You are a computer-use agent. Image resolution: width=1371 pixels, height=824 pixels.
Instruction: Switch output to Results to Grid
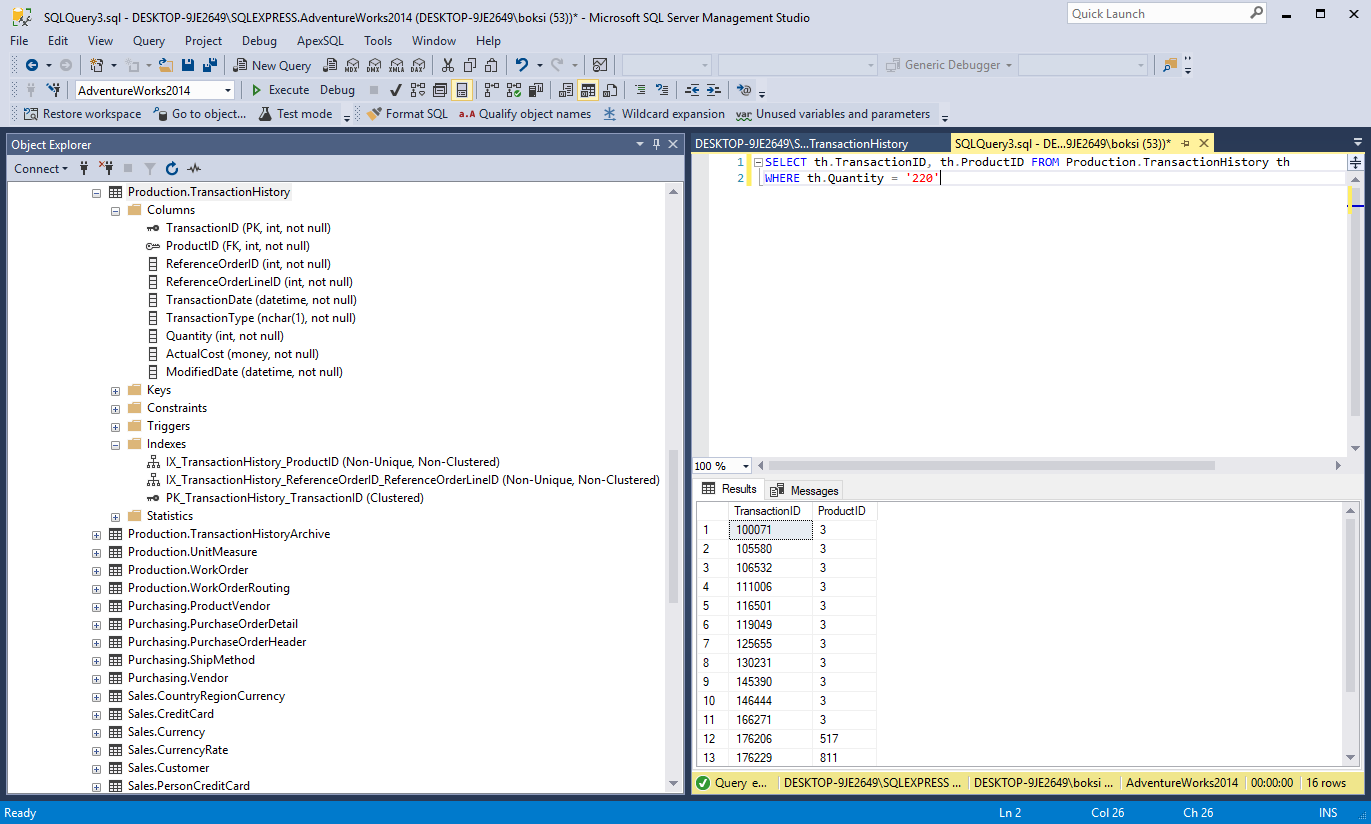click(x=588, y=90)
